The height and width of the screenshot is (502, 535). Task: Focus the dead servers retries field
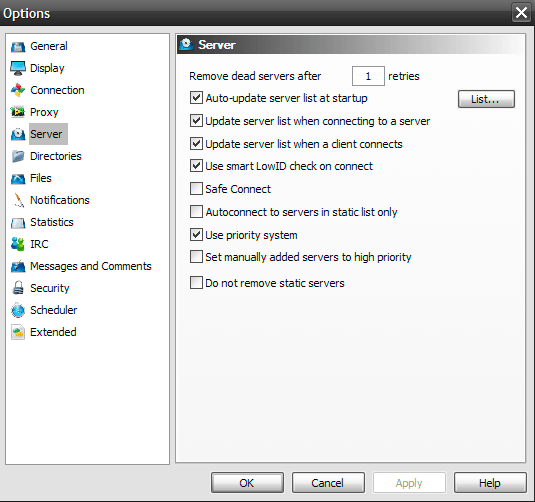coord(368,76)
